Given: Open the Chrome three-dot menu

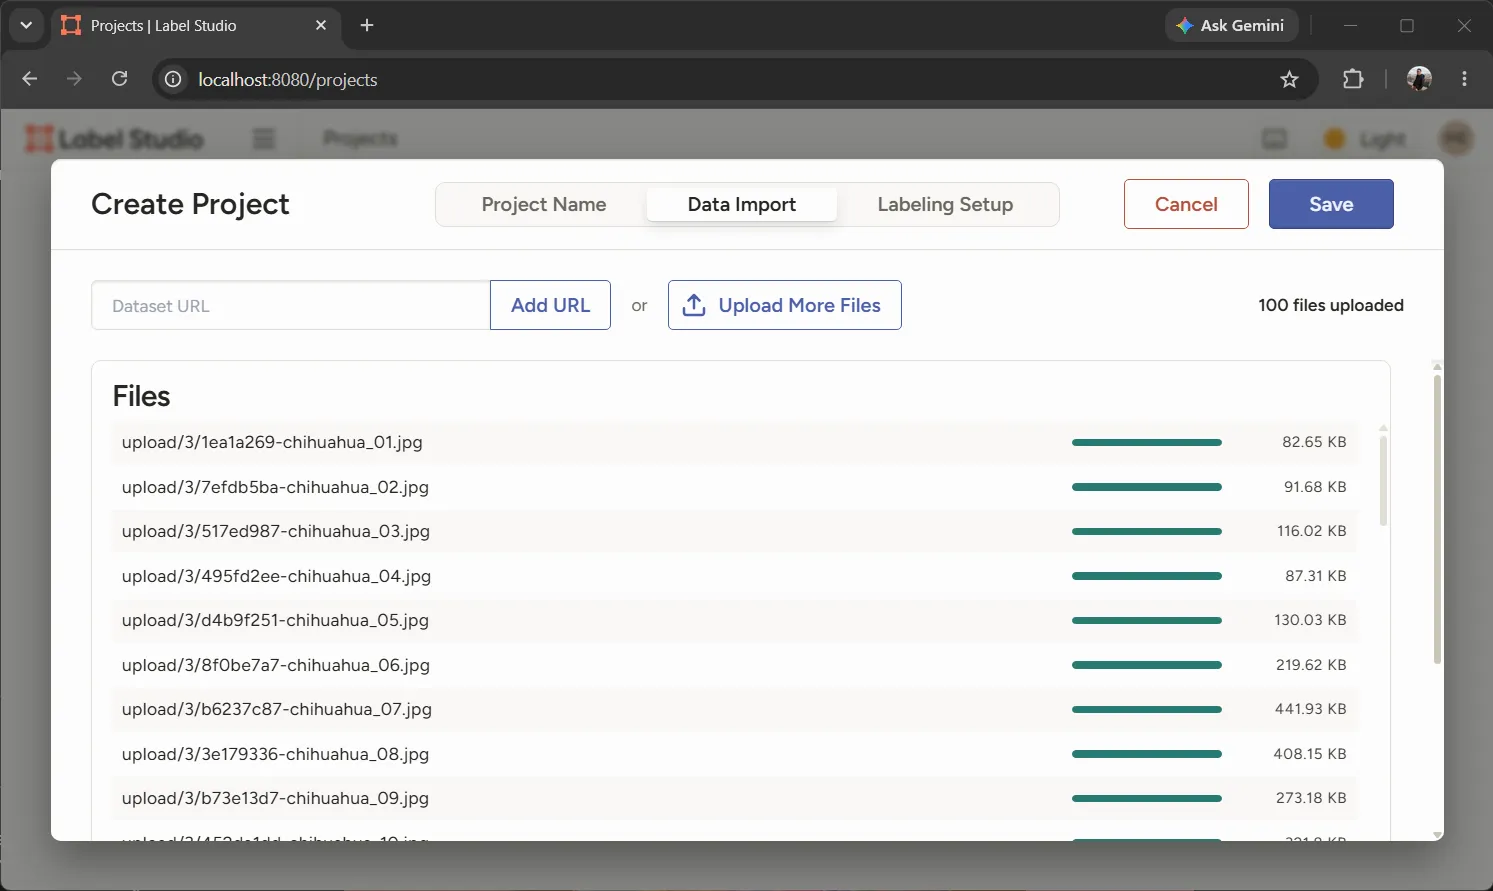Looking at the screenshot, I should pos(1465,79).
